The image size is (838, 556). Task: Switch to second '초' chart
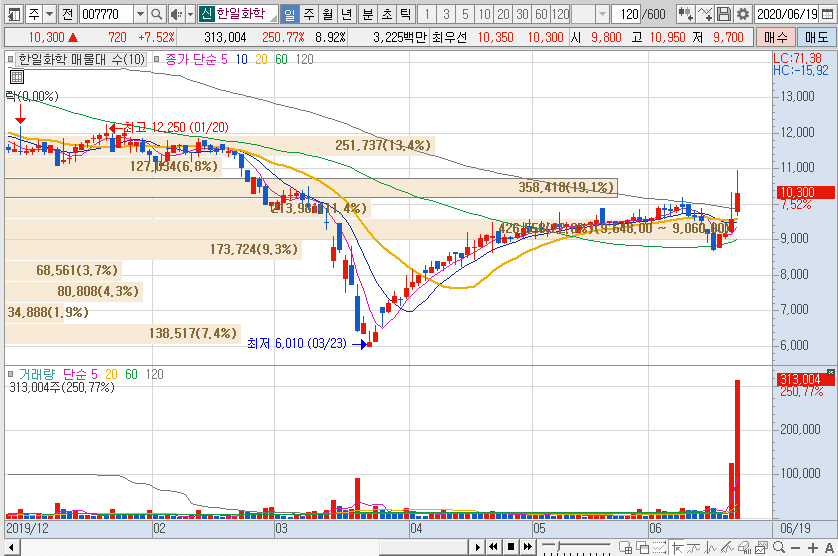click(x=387, y=14)
